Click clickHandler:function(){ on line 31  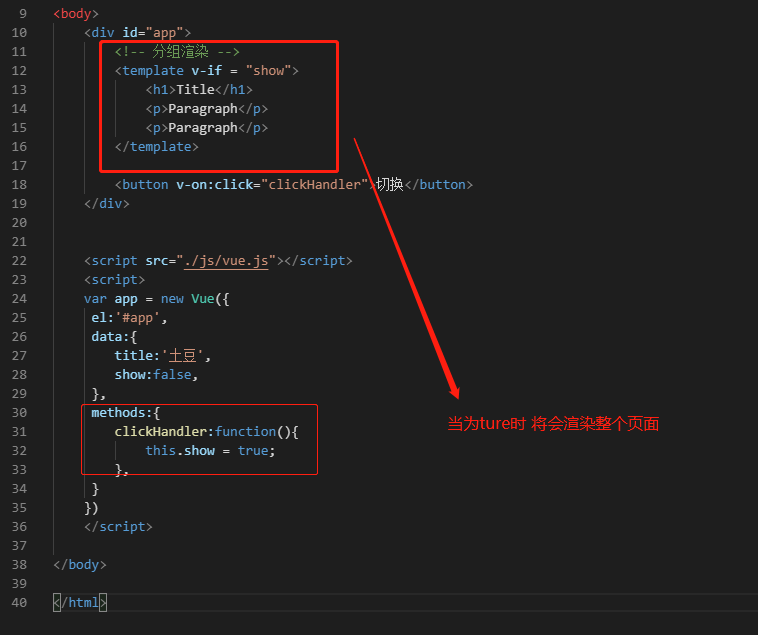pyautogui.click(x=207, y=432)
